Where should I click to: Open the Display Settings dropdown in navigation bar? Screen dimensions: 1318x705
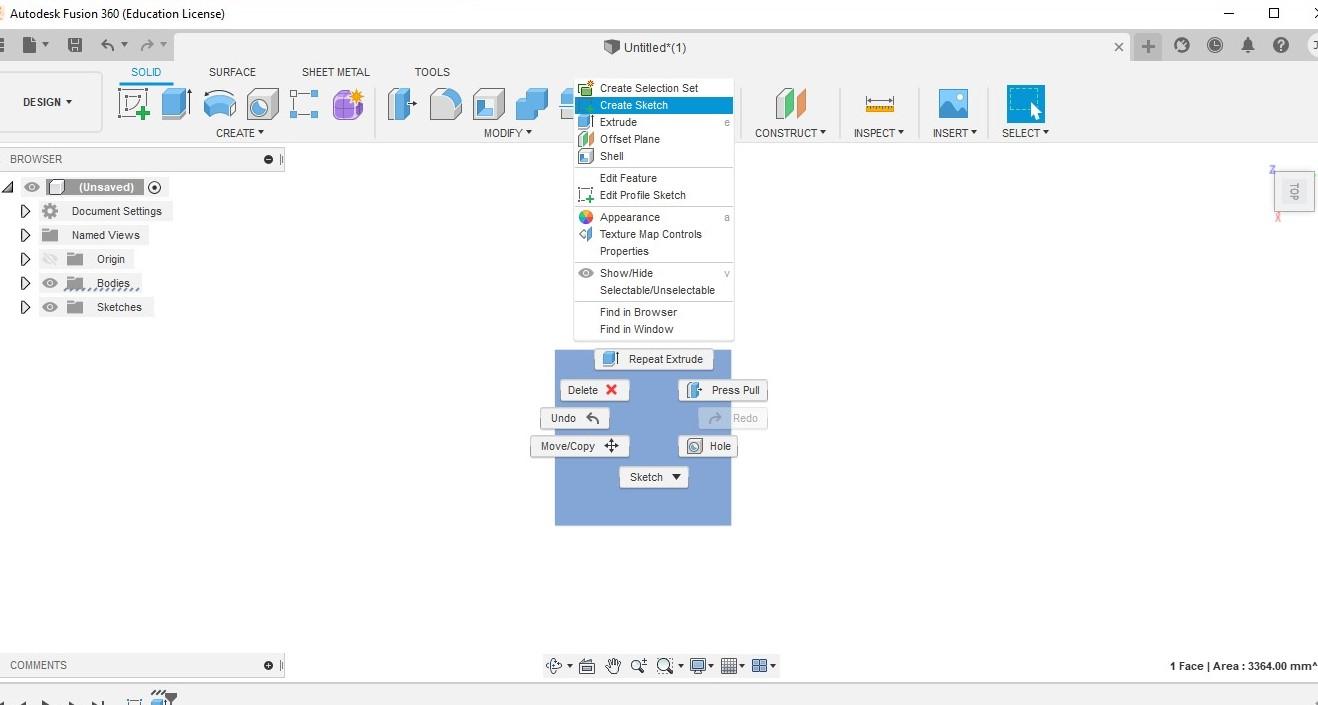click(702, 666)
